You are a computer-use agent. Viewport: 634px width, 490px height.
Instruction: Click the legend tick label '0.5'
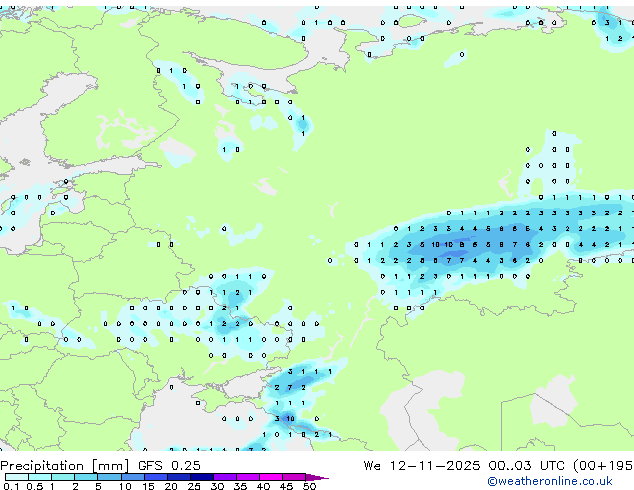34,486
